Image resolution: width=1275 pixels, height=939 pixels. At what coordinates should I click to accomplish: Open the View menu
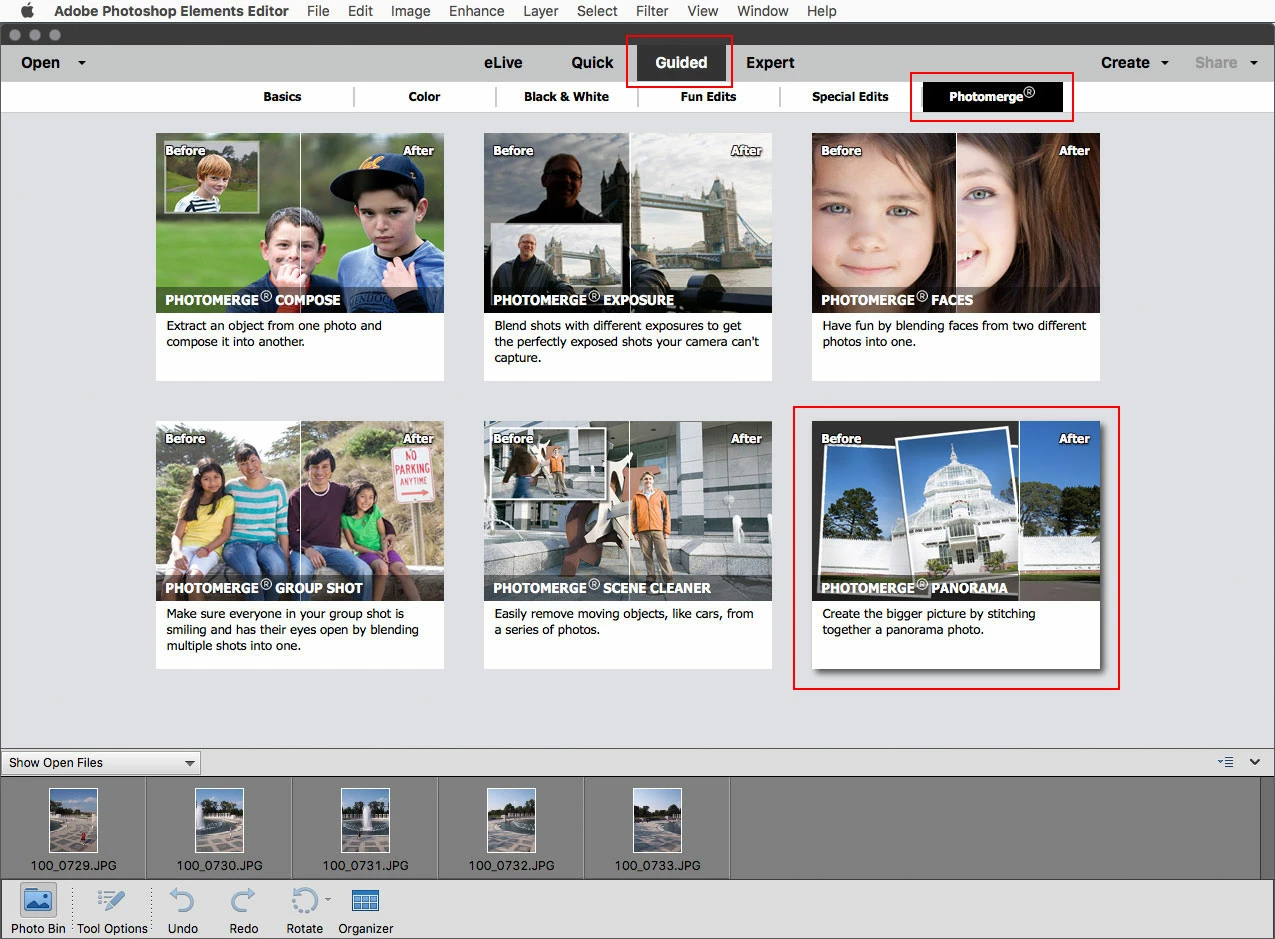click(703, 11)
